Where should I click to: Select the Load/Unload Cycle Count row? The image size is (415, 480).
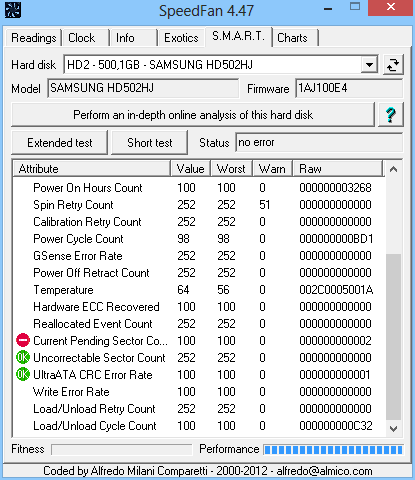[x=199, y=426]
